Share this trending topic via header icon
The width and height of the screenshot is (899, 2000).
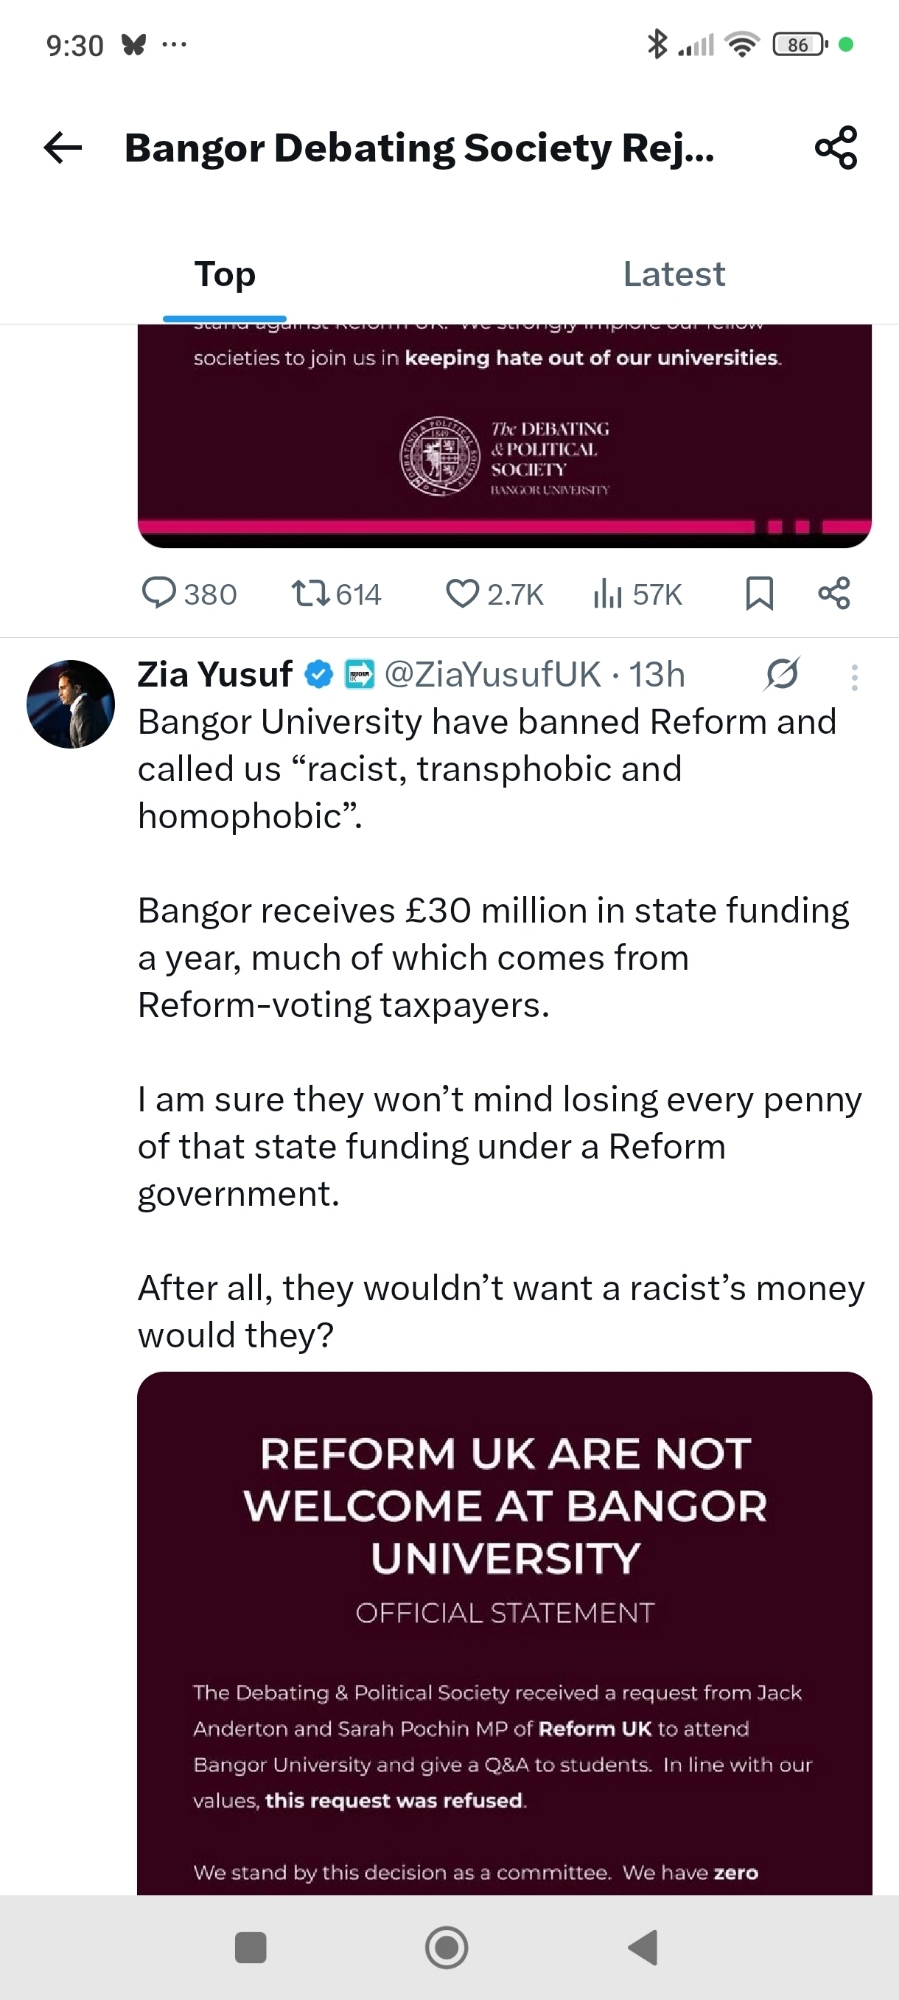[835, 148]
